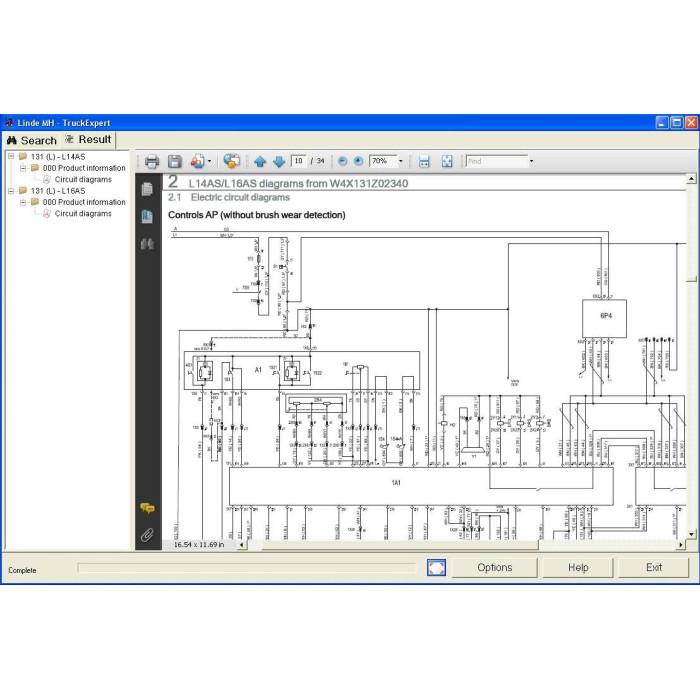The image size is (700, 700).
Task: Click the Help button
Action: [578, 567]
